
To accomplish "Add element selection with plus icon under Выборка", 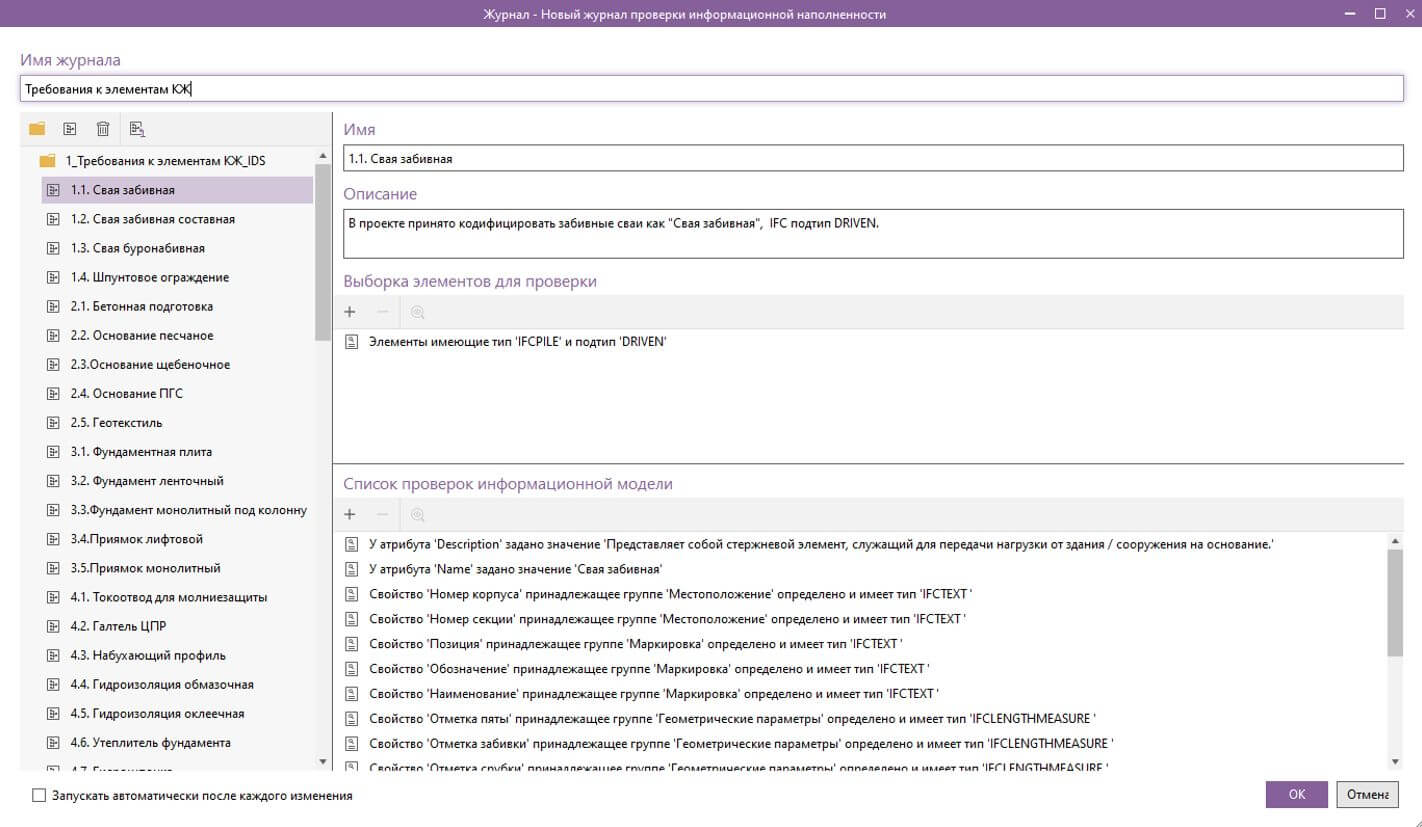I will tap(350, 312).
